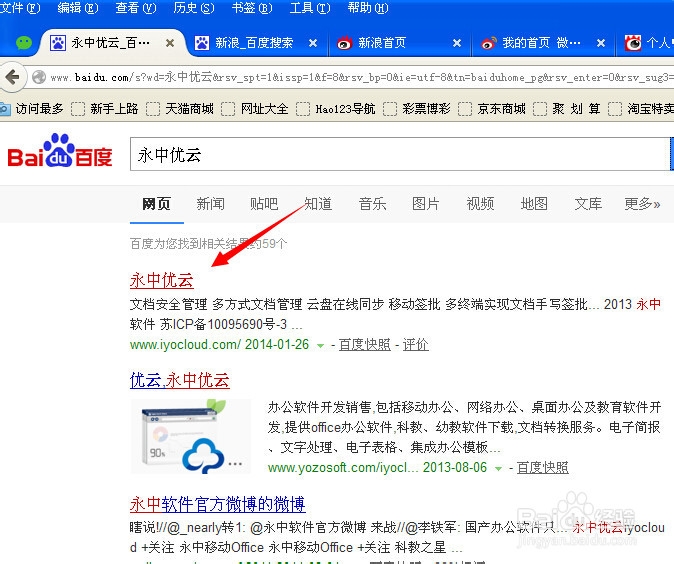The image size is (674, 564).
Task: Click the cloud thumbnail of 优云 result
Action: click(190, 436)
